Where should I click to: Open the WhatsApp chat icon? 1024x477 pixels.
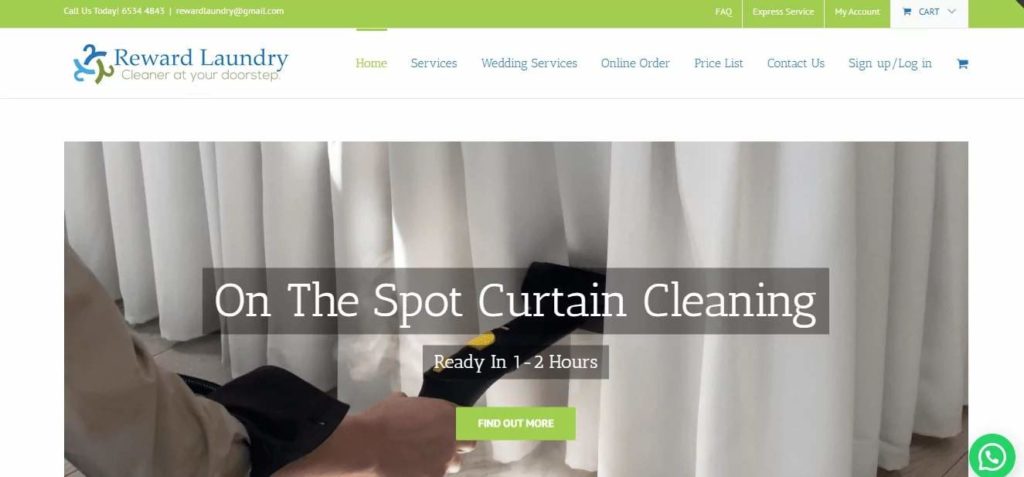[x=992, y=457]
